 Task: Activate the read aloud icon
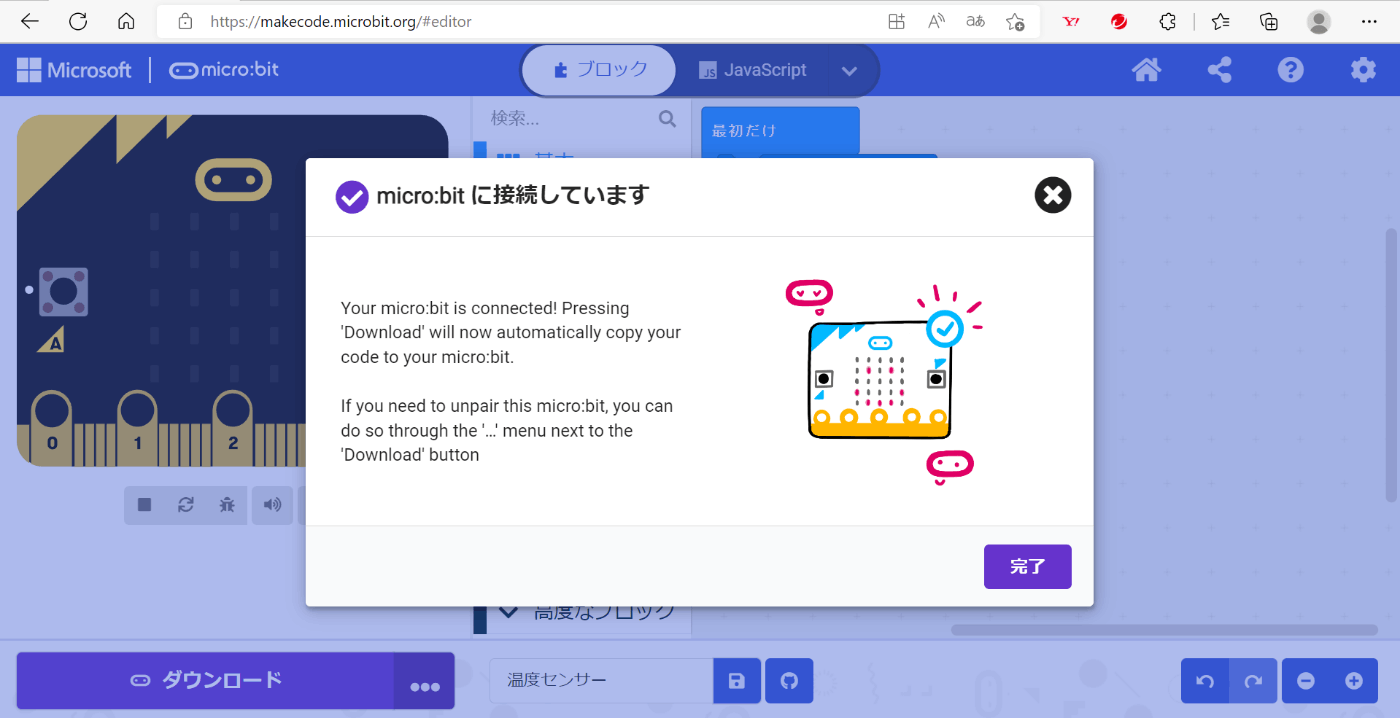936,21
